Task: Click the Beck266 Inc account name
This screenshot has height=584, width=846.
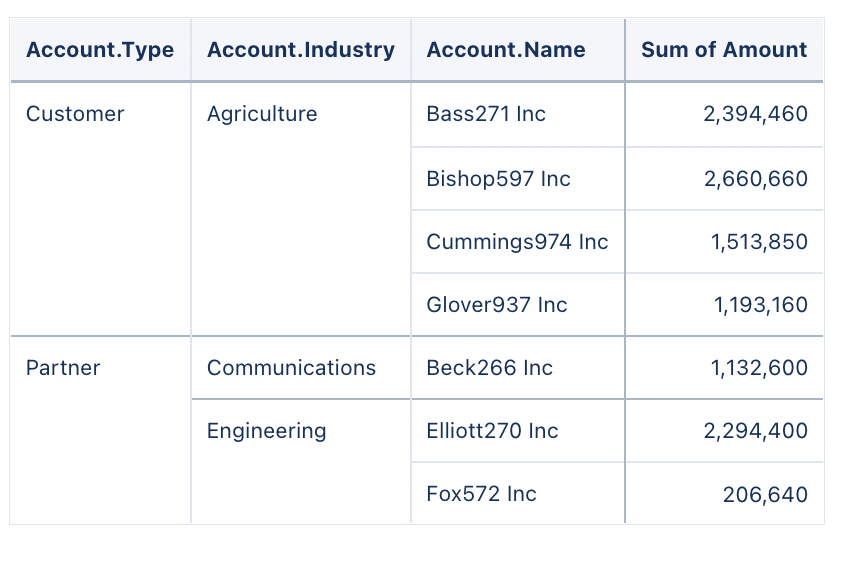Action: (490, 368)
